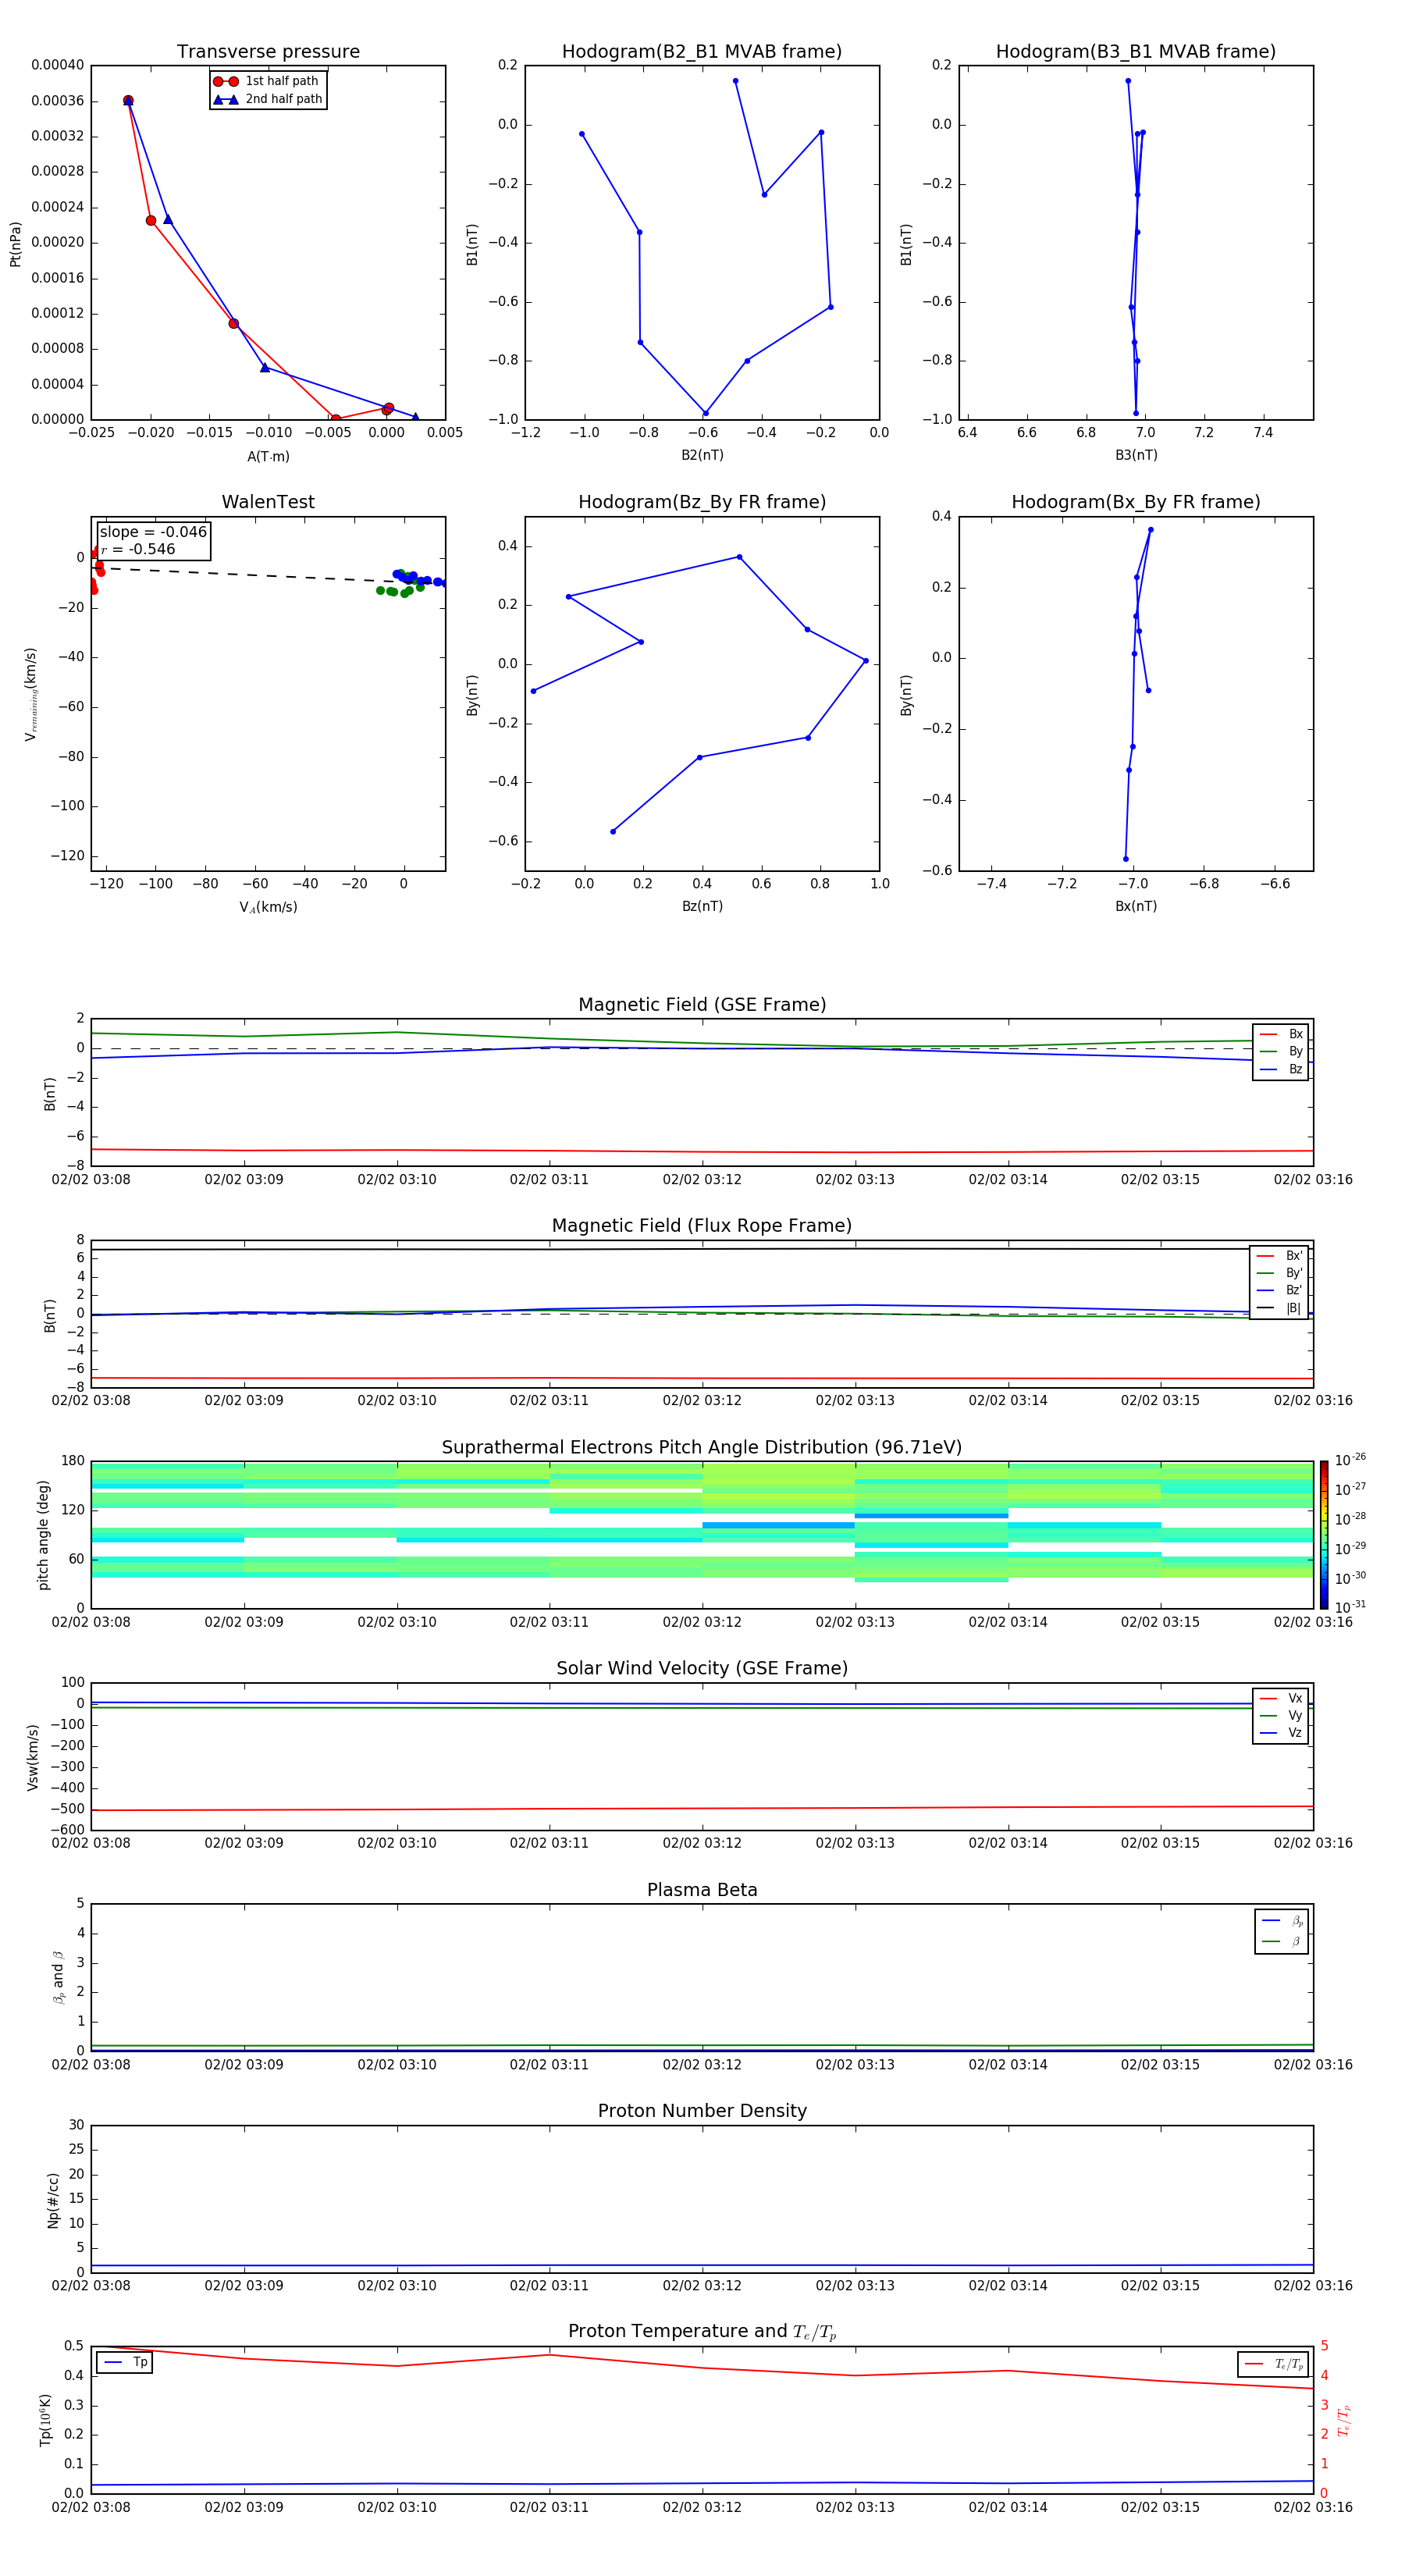Select the 'slope = -0.046' annotation
Image resolution: width=1405 pixels, height=2576 pixels.
153,532
